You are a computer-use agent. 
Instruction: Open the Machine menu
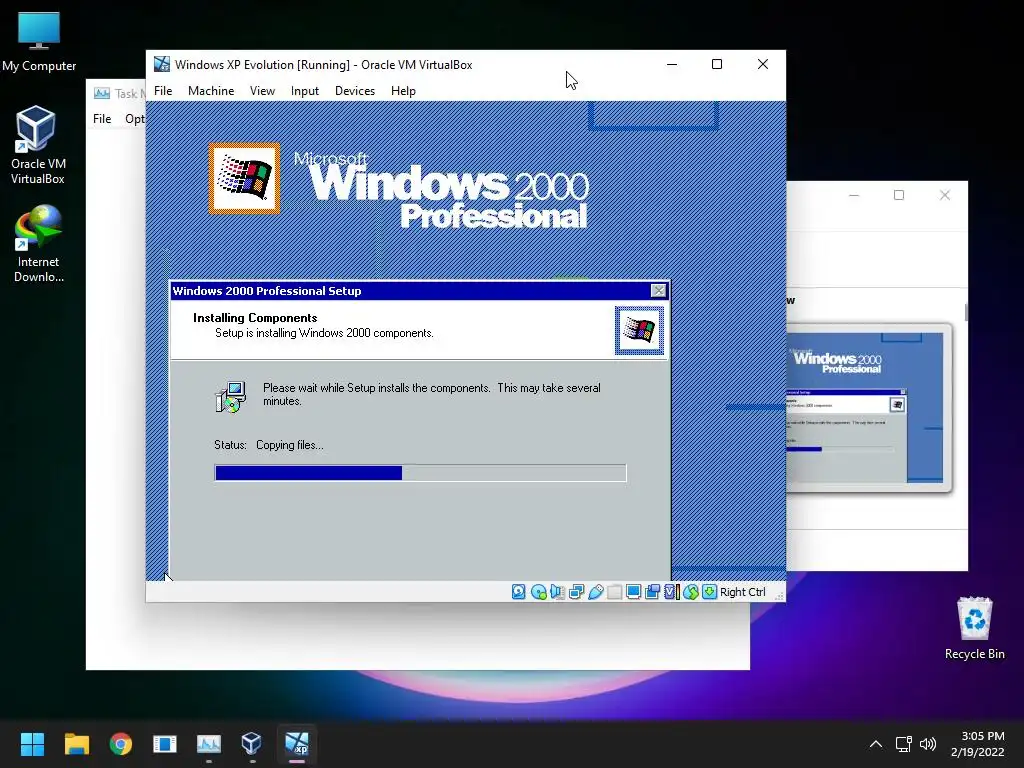click(211, 91)
